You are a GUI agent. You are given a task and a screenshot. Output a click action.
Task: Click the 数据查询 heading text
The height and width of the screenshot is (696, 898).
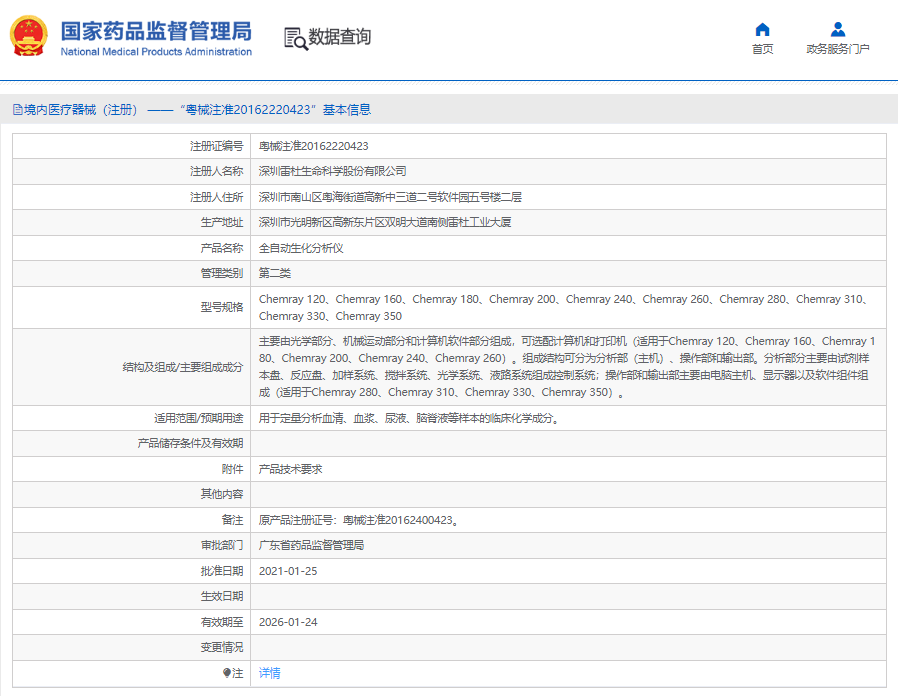(x=340, y=37)
